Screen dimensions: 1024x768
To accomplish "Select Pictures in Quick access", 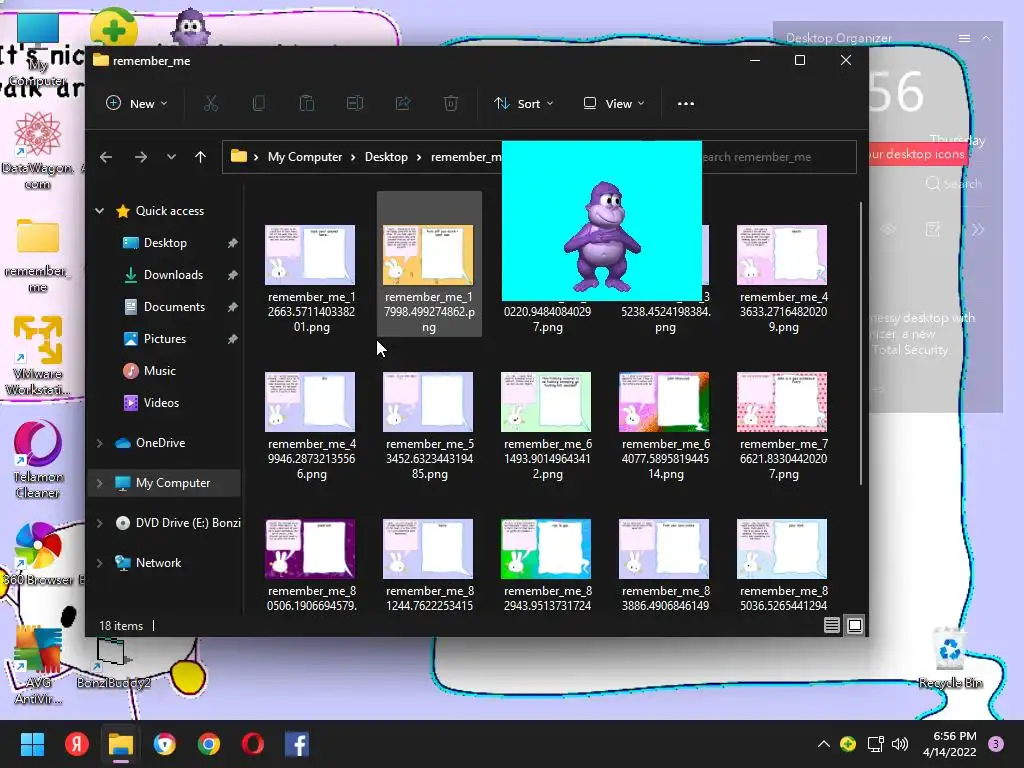I will pyautogui.click(x=165, y=338).
